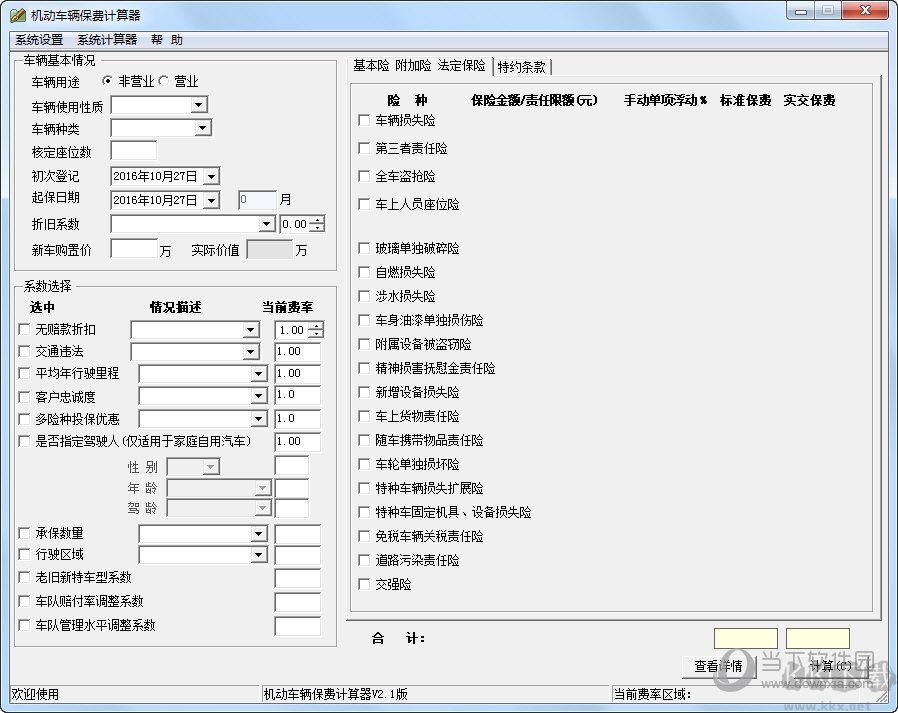Expand the 客户忠诚度 dropdown
898x713 pixels.
(x=258, y=396)
